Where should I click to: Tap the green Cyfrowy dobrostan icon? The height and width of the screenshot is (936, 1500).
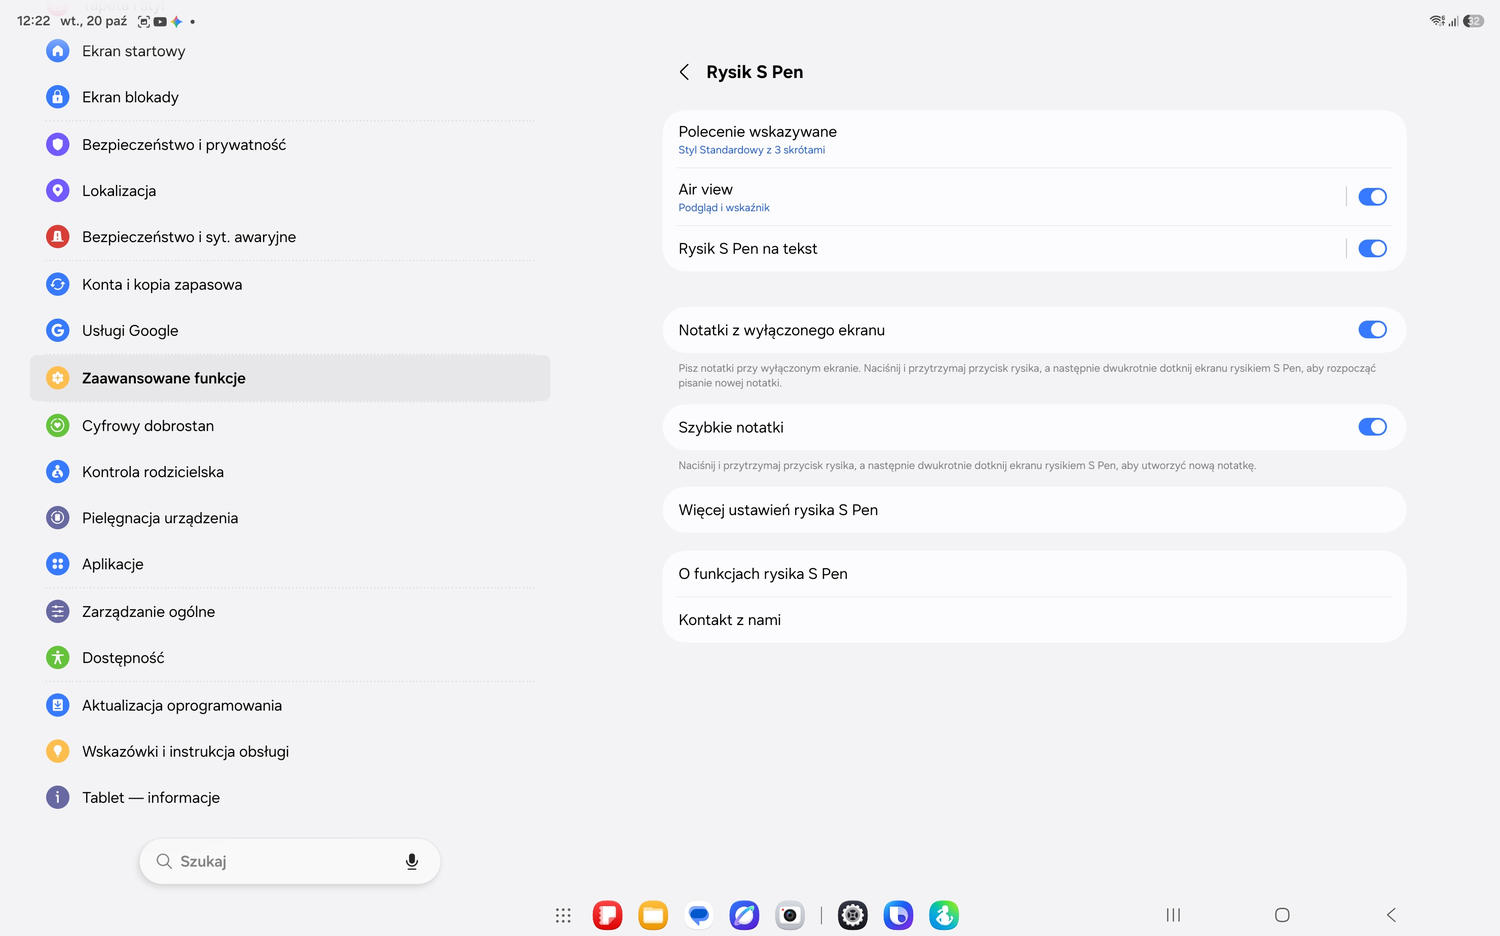click(58, 425)
